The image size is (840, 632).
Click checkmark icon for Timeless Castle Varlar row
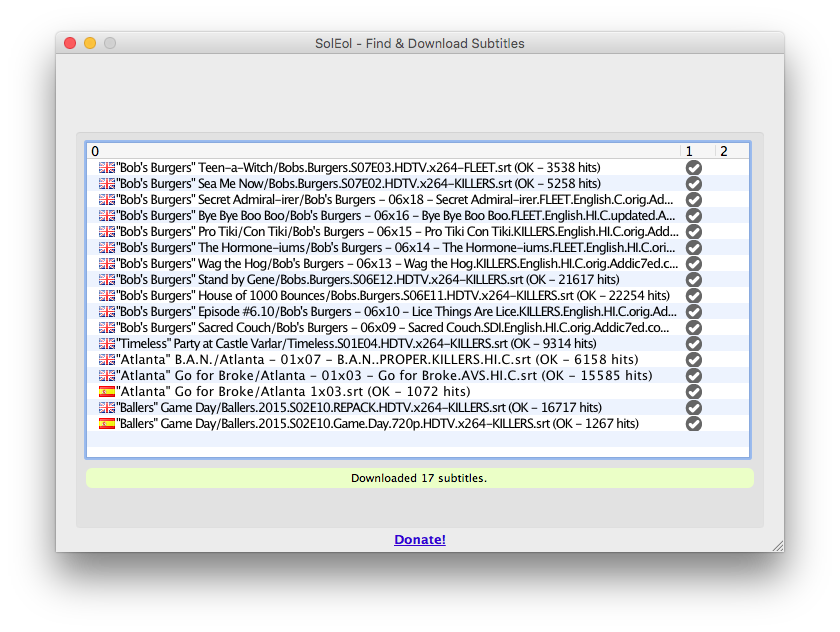(694, 343)
